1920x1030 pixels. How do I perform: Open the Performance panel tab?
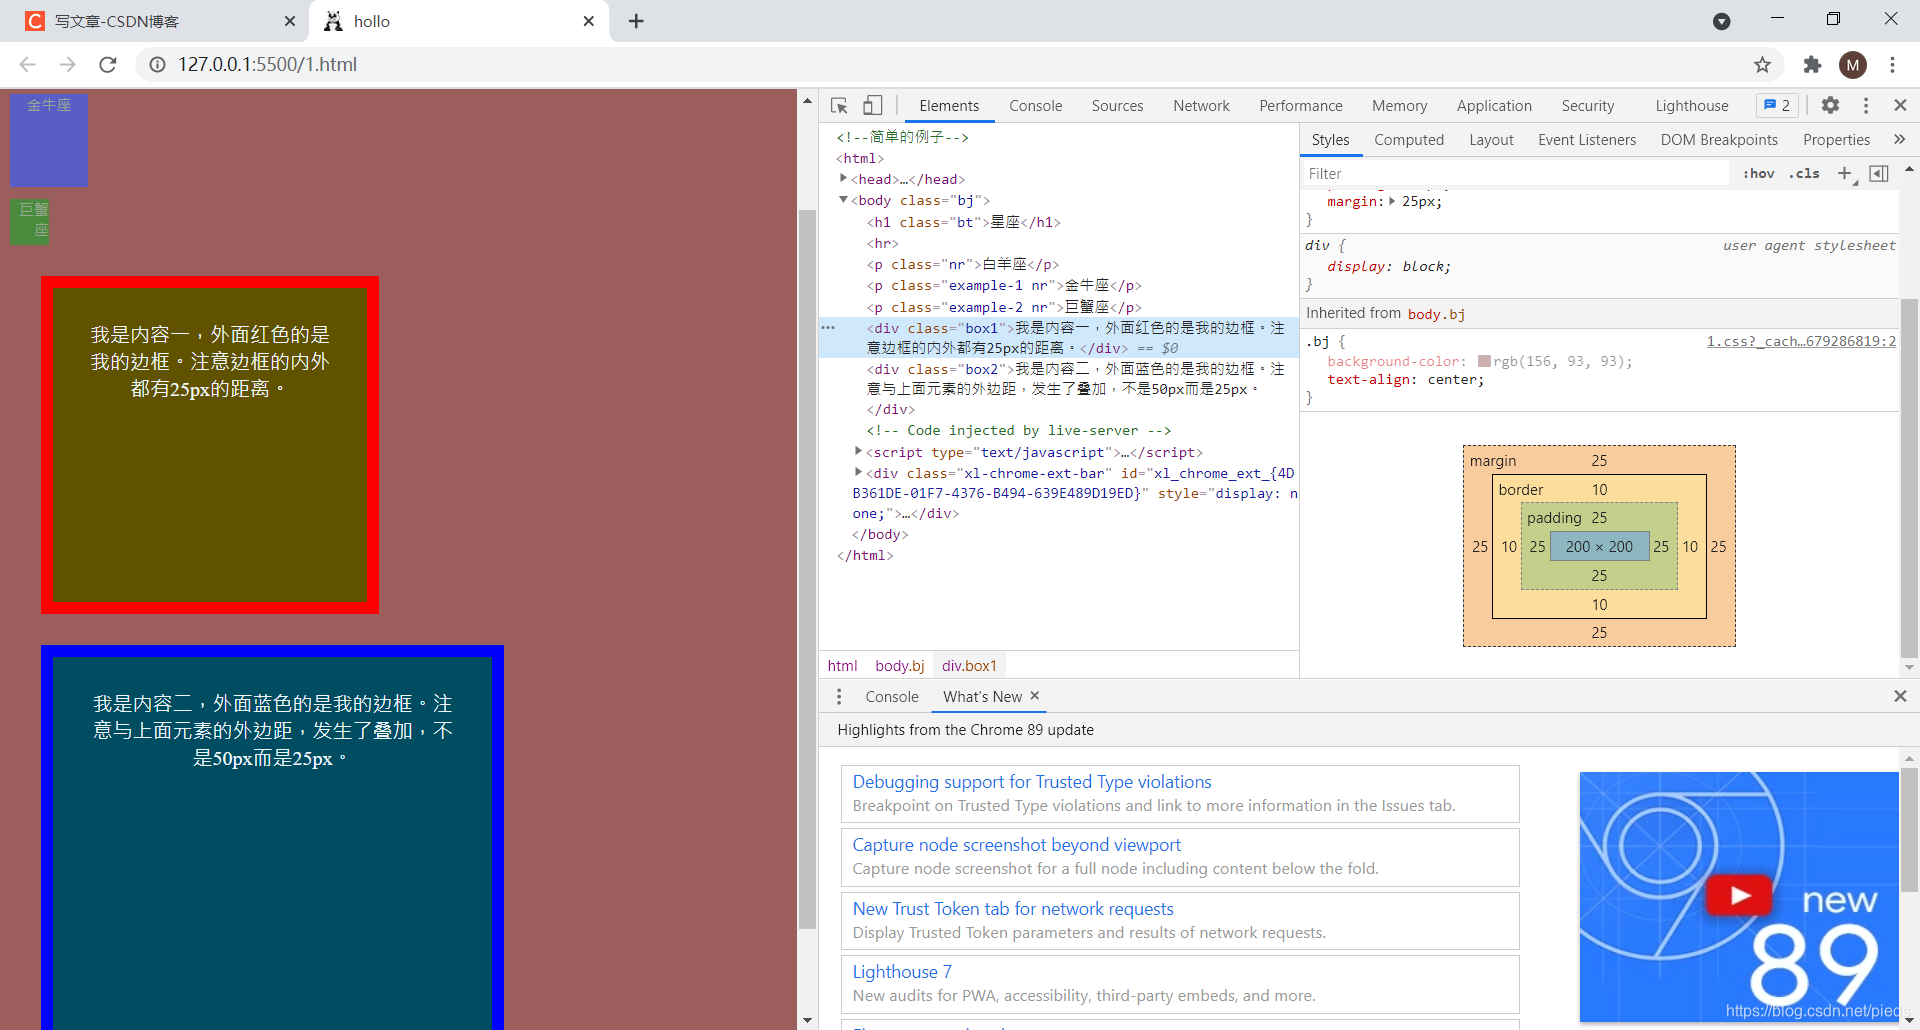(x=1300, y=105)
